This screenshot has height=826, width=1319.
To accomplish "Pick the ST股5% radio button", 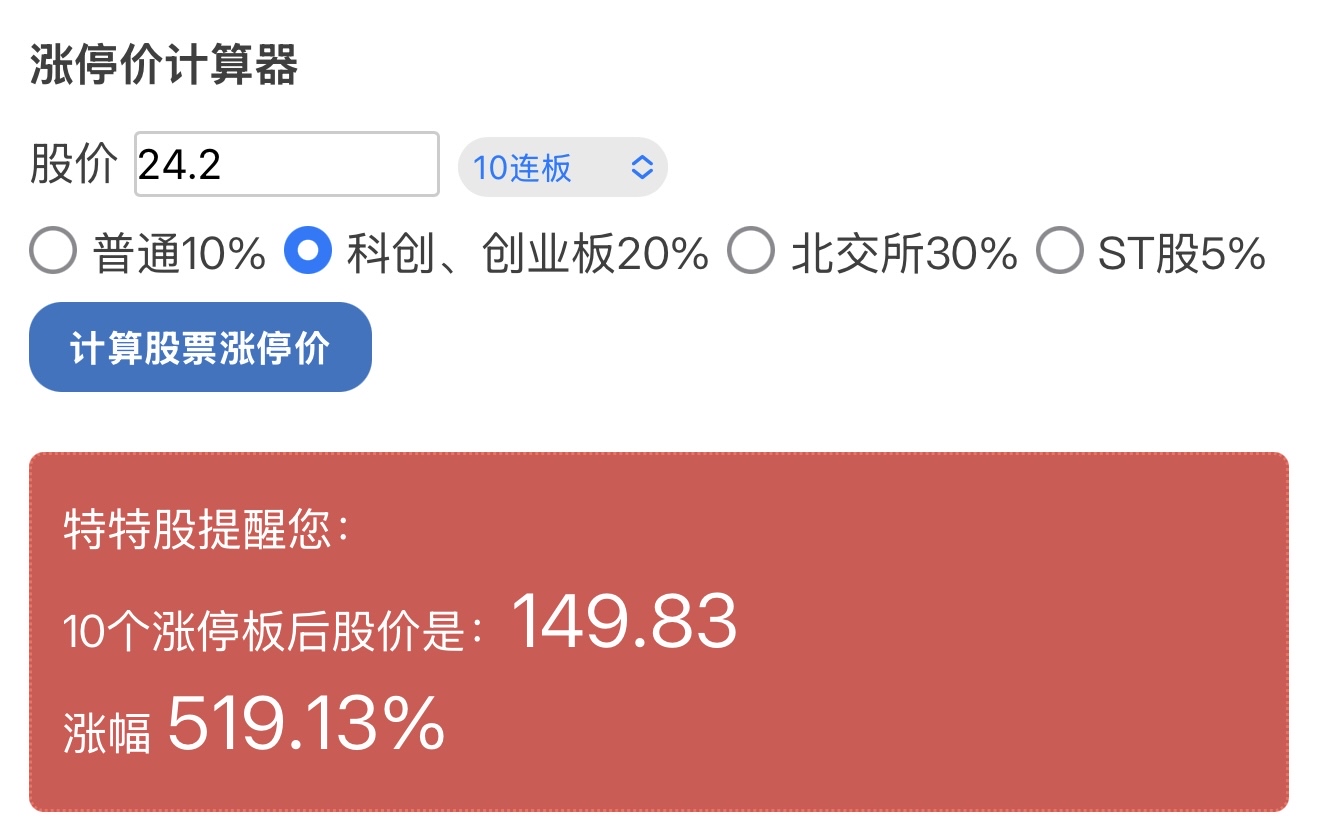I will click(1060, 251).
